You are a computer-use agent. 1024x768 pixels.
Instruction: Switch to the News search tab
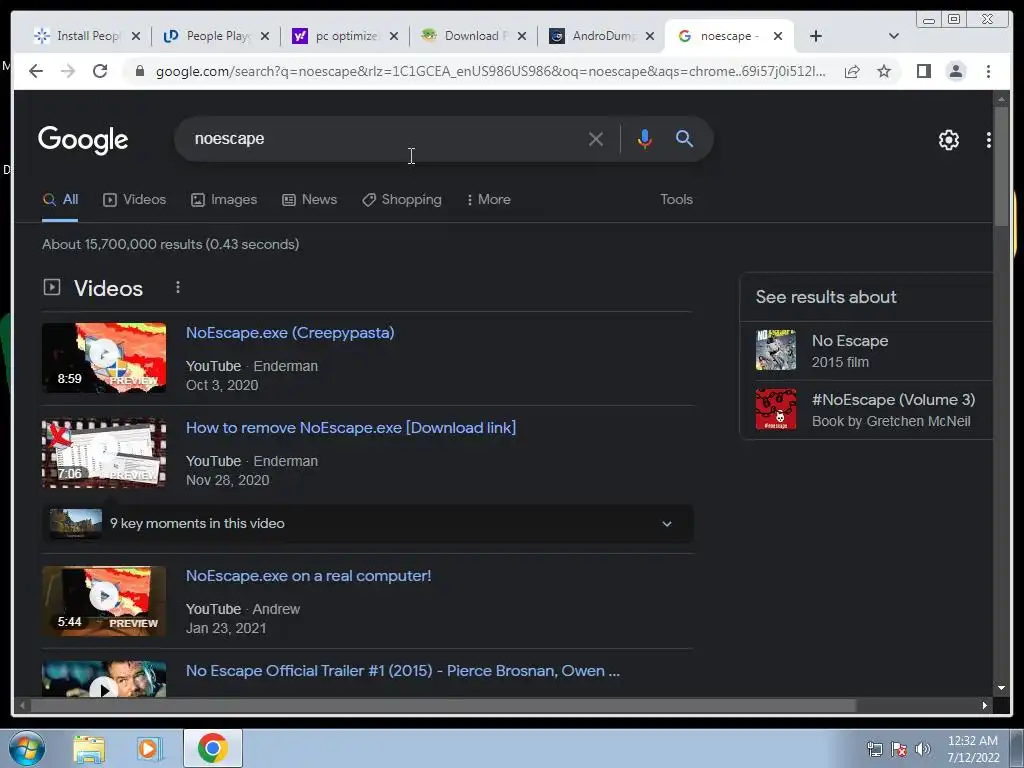310,200
